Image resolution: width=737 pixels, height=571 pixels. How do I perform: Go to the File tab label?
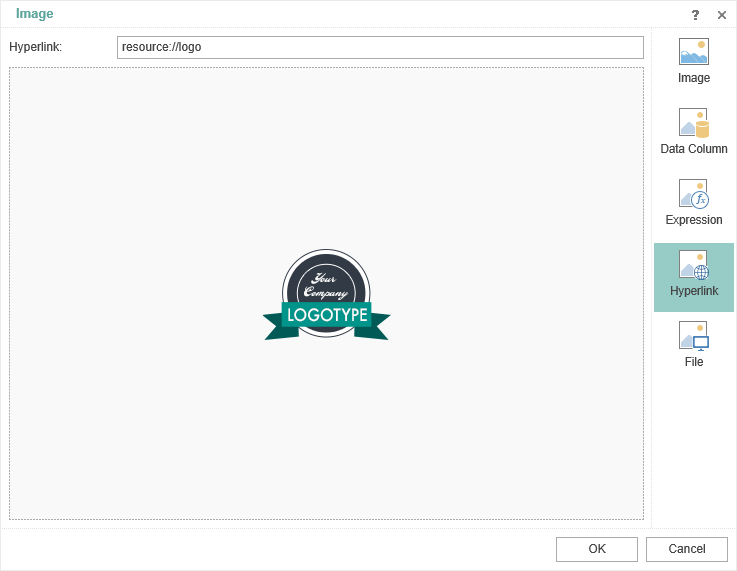click(x=693, y=362)
